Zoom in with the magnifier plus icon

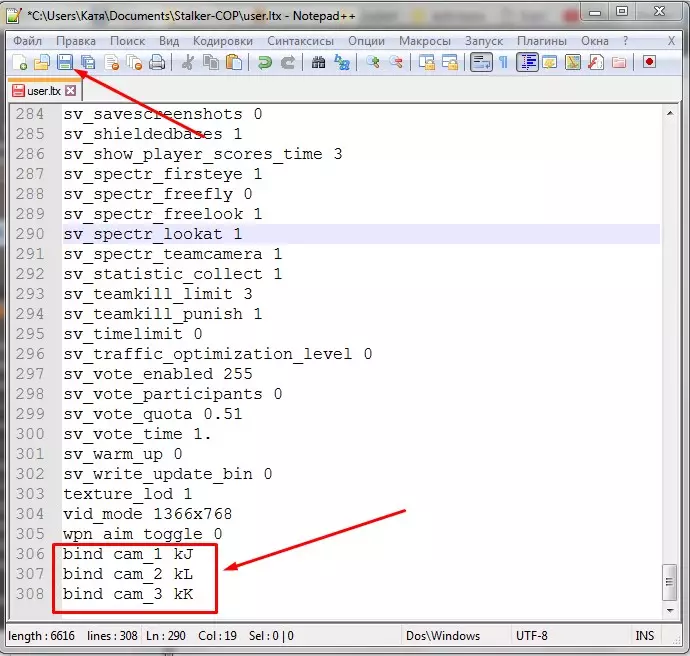tap(373, 62)
